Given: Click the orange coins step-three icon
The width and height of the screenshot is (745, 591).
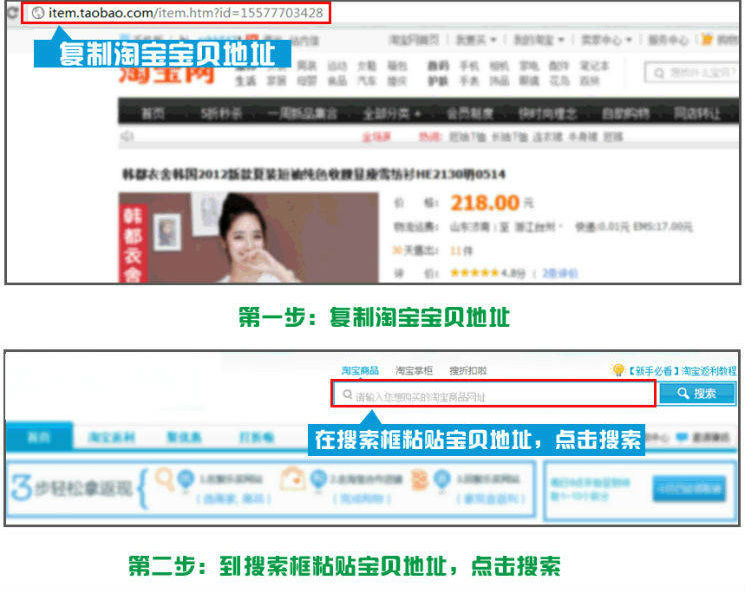Looking at the screenshot, I should tap(420, 480).
